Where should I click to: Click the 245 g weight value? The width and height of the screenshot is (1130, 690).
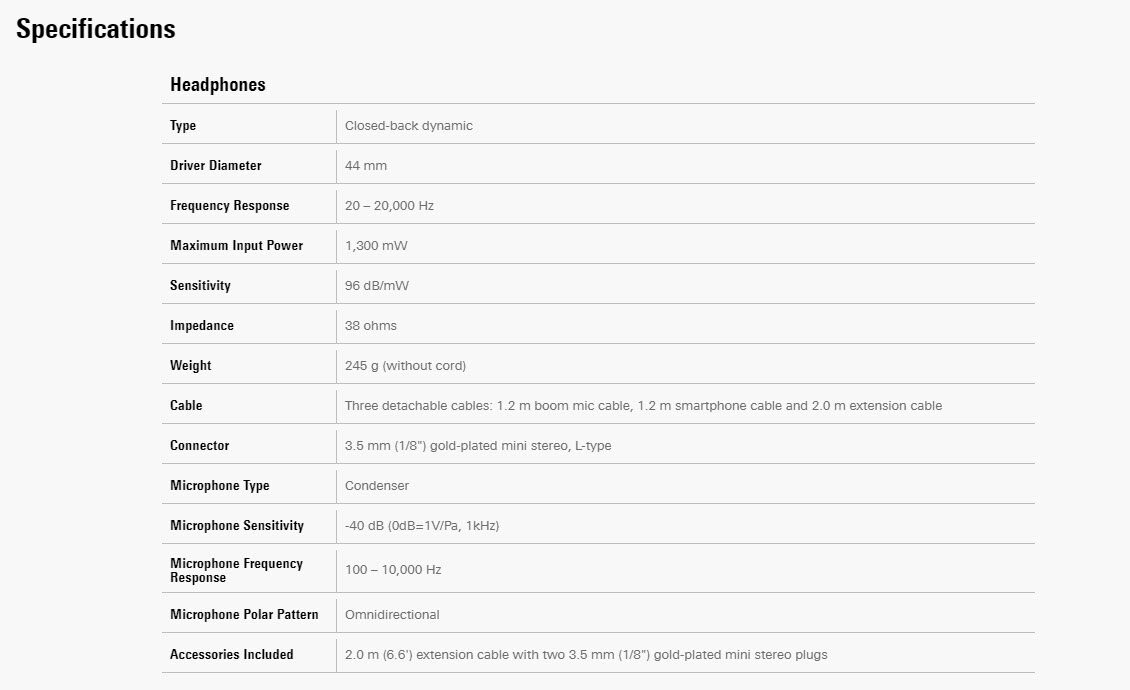coord(405,366)
